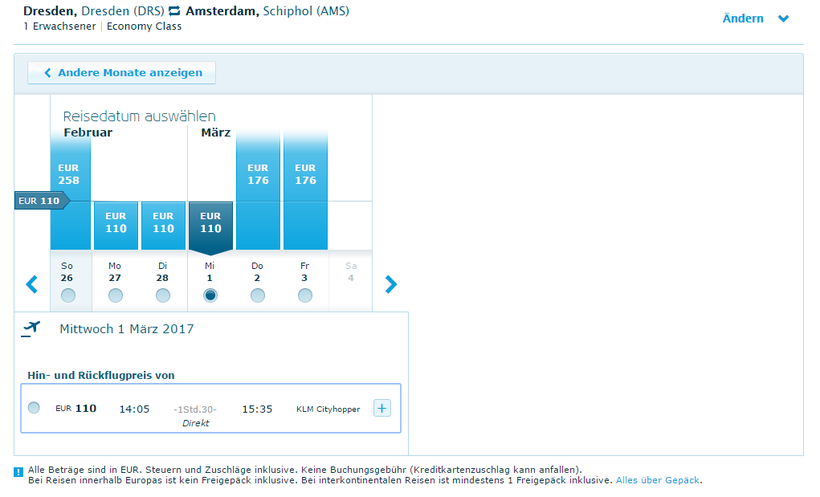This screenshot has height=497, width=820.
Task: Select the 14:05 KLM Cityhopper flight radio button
Action: point(34,408)
